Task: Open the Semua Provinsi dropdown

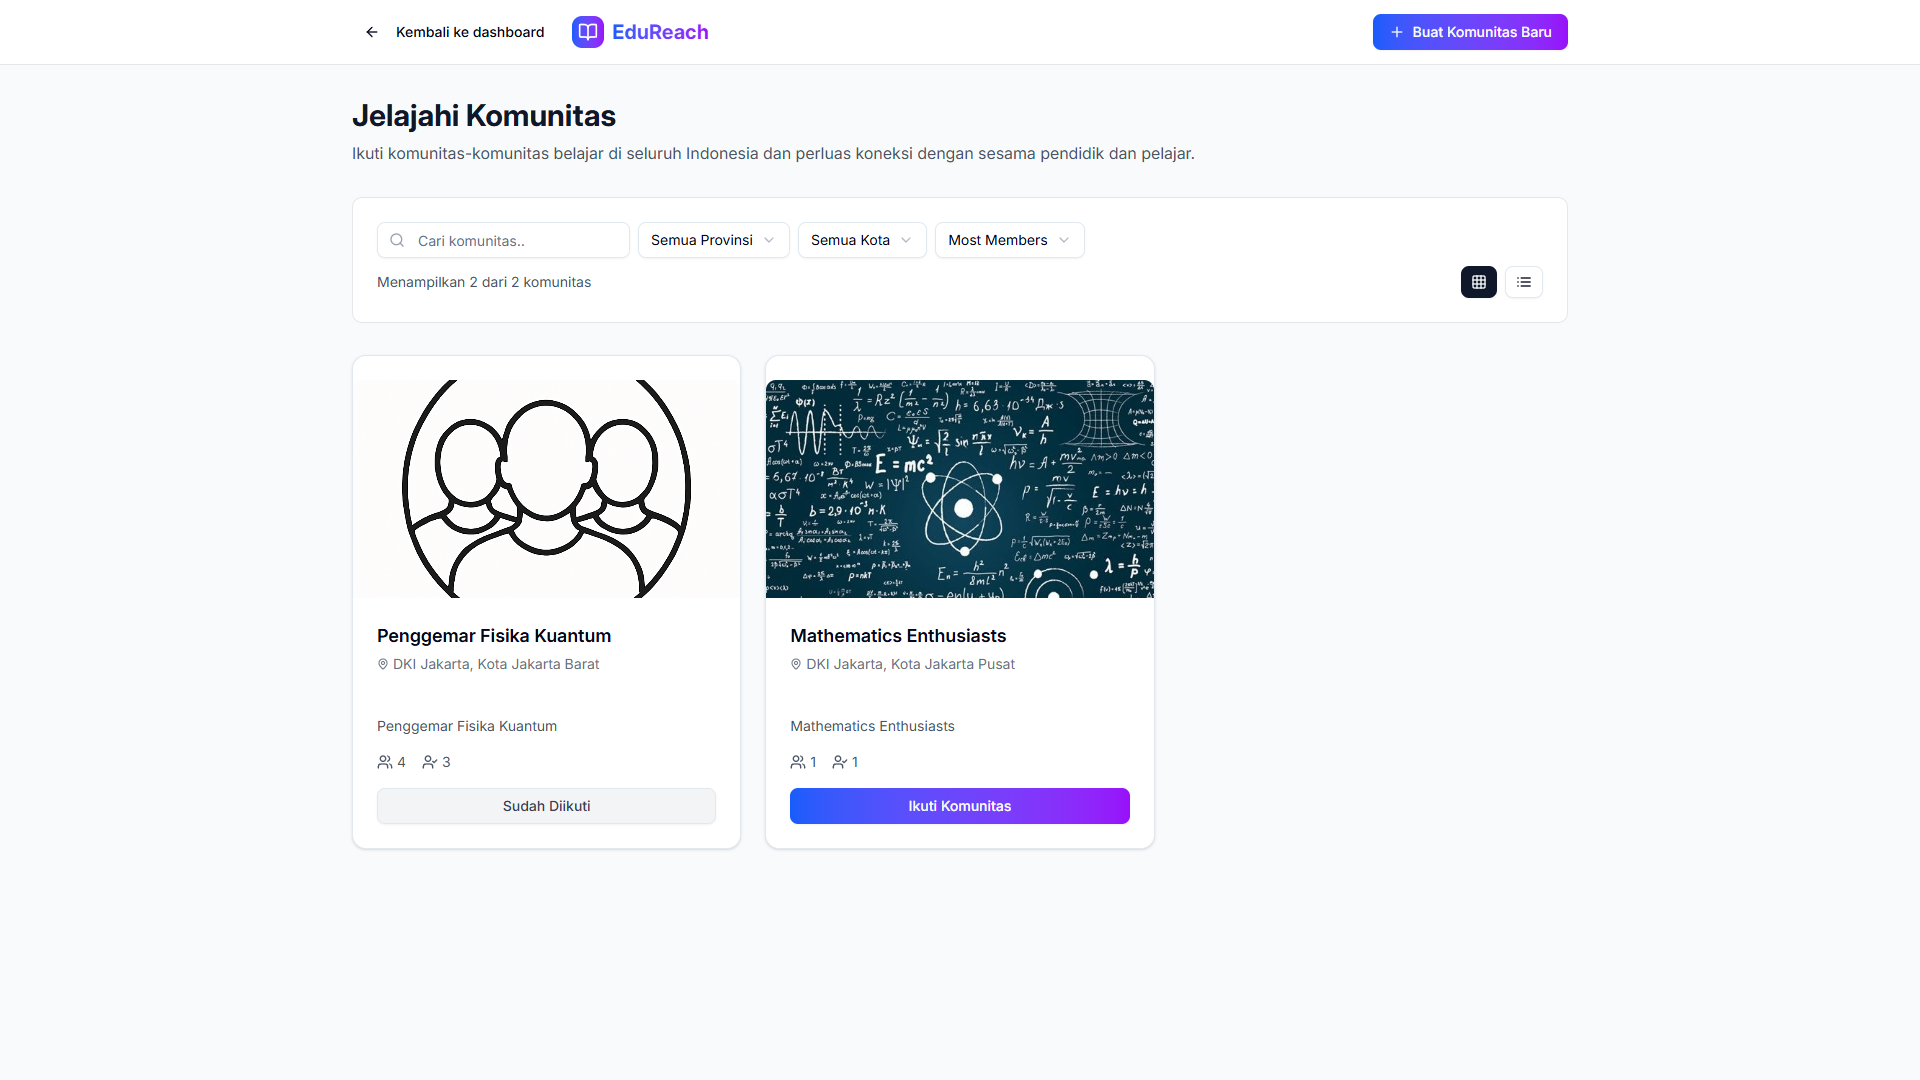Action: point(713,241)
